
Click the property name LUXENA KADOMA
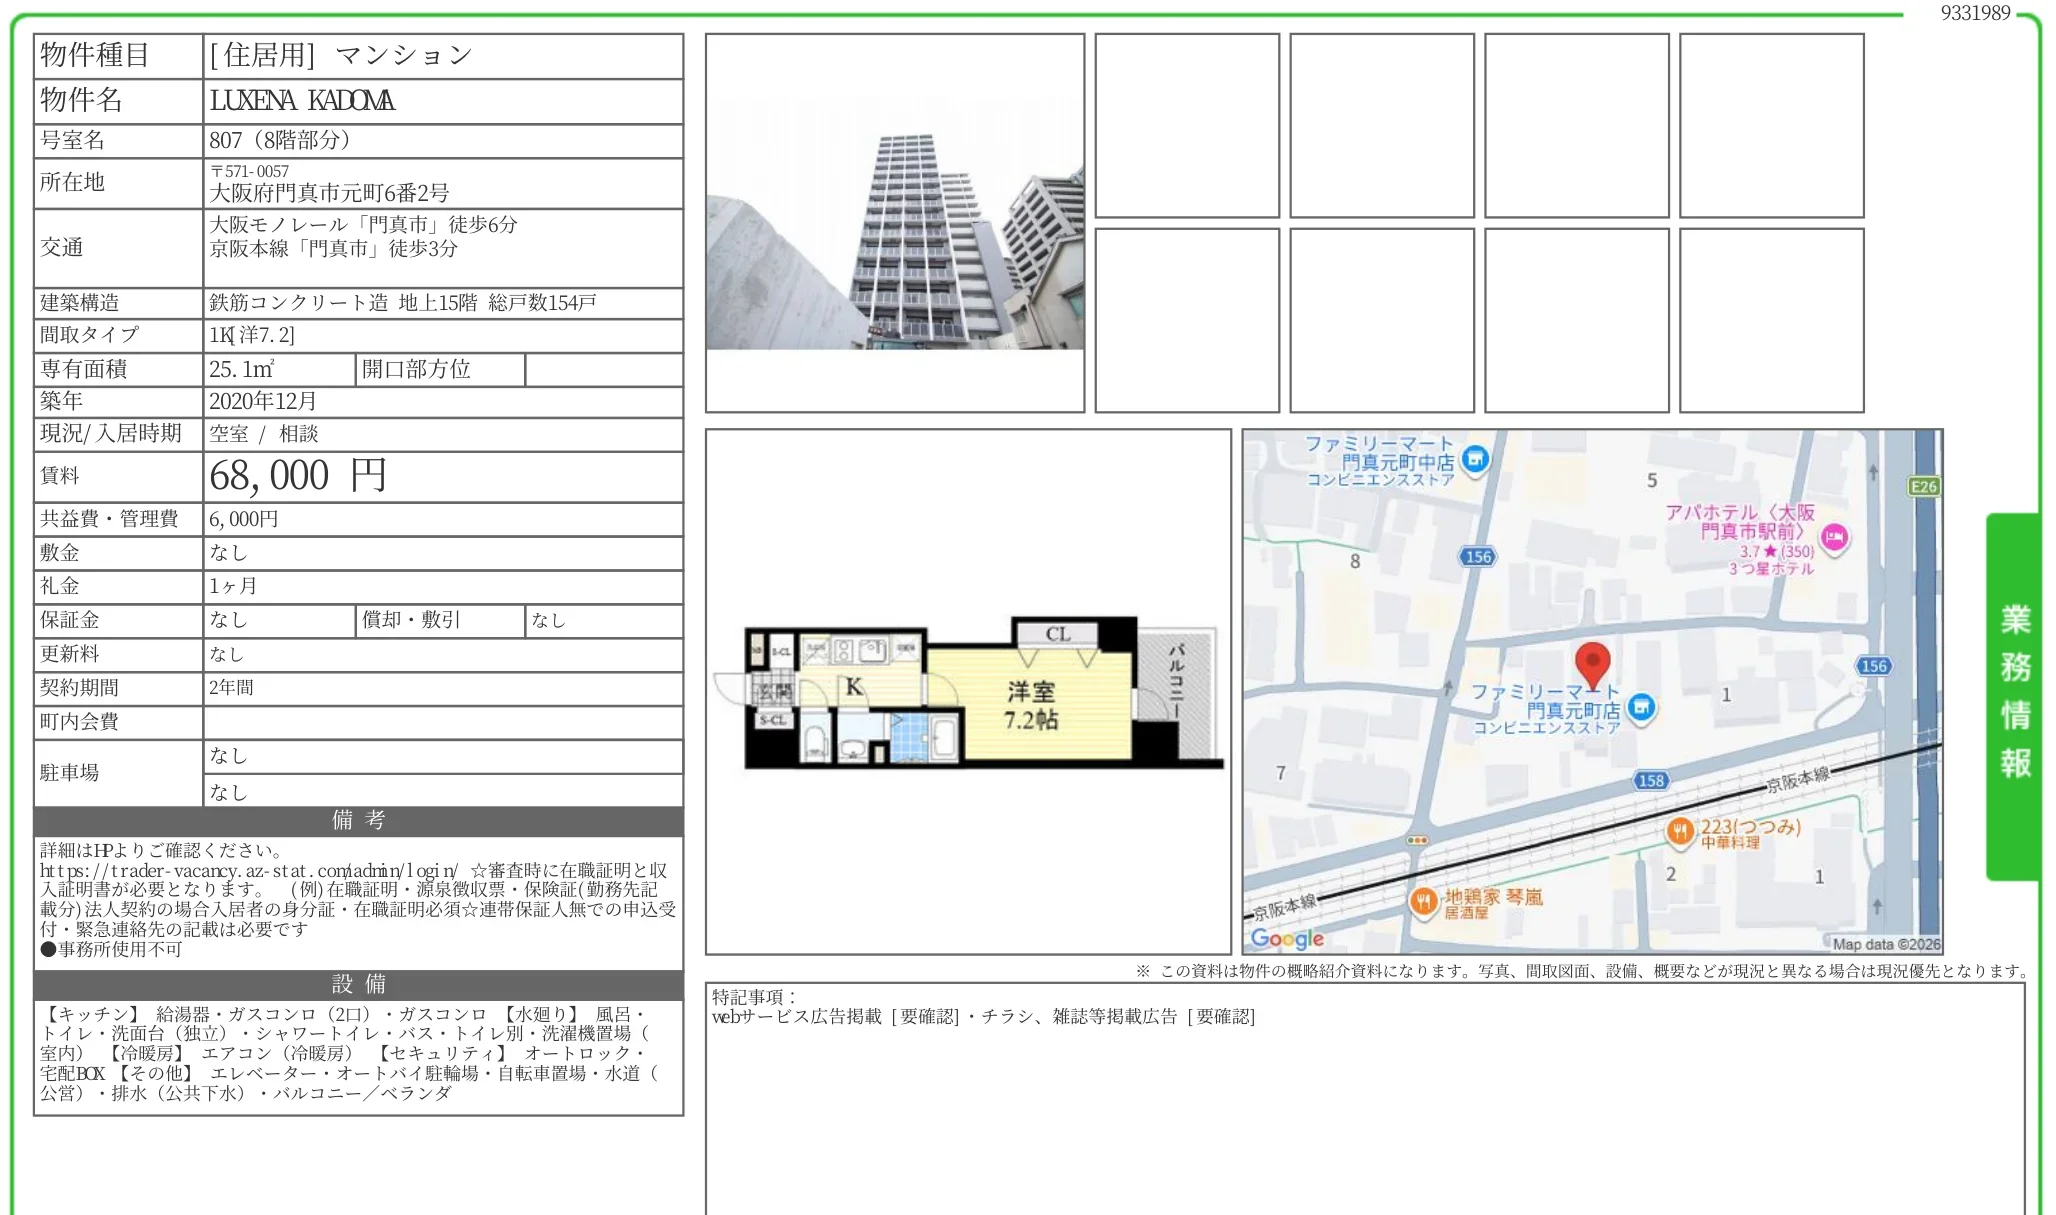[302, 101]
